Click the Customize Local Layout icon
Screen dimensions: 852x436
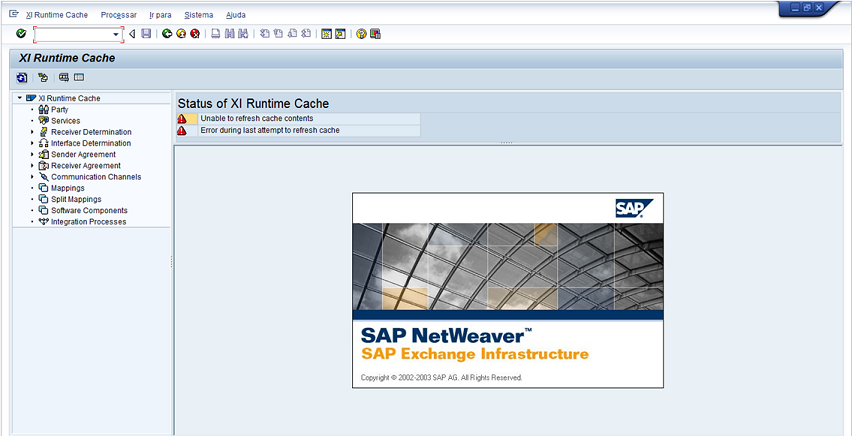pyautogui.click(x=375, y=34)
